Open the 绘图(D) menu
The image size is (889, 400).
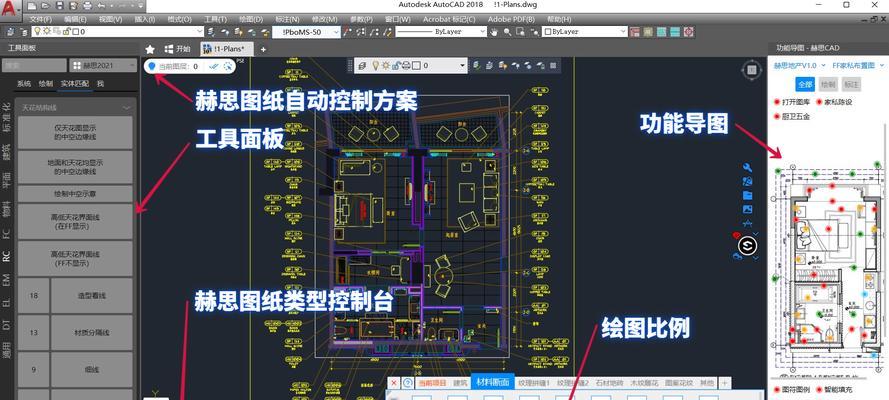(x=251, y=19)
